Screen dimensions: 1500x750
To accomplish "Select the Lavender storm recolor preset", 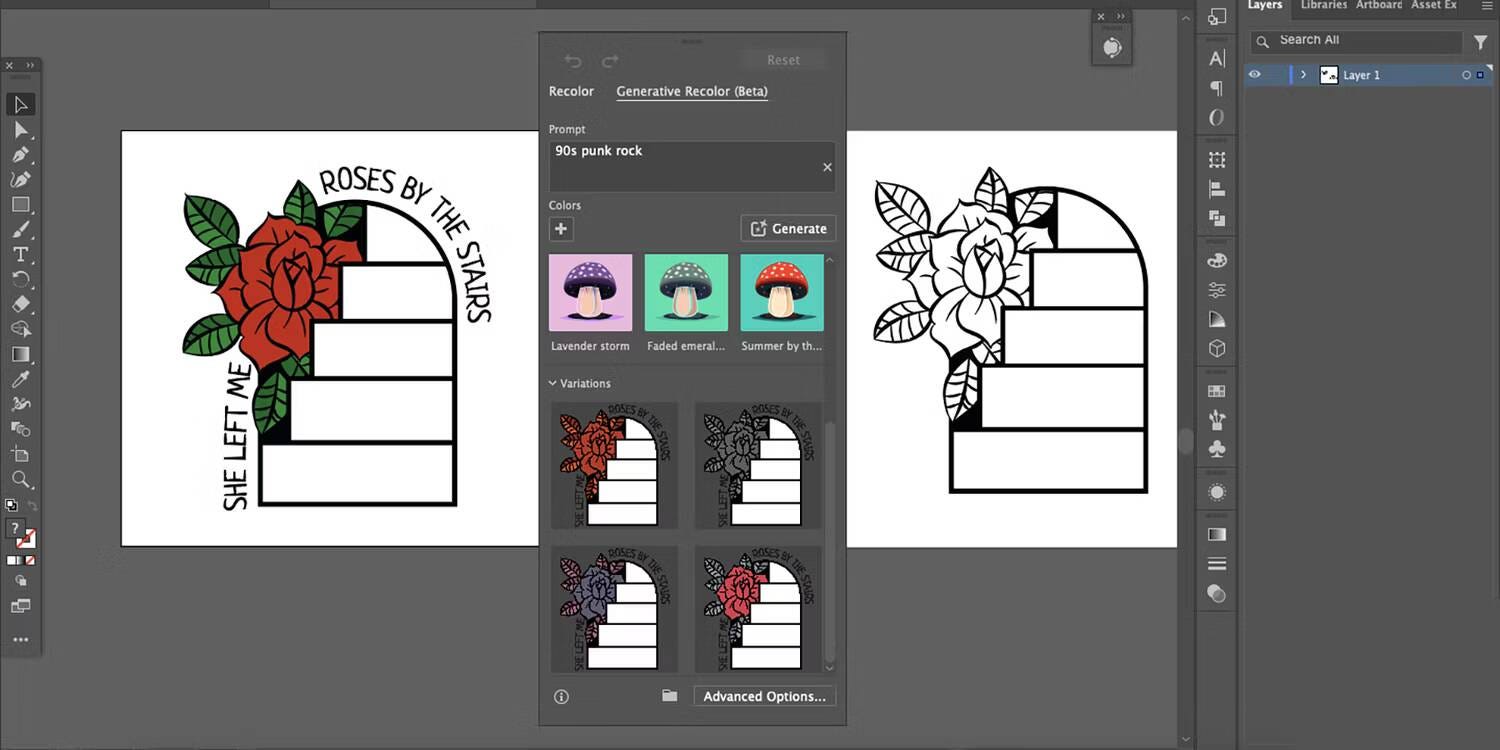I will [x=590, y=292].
